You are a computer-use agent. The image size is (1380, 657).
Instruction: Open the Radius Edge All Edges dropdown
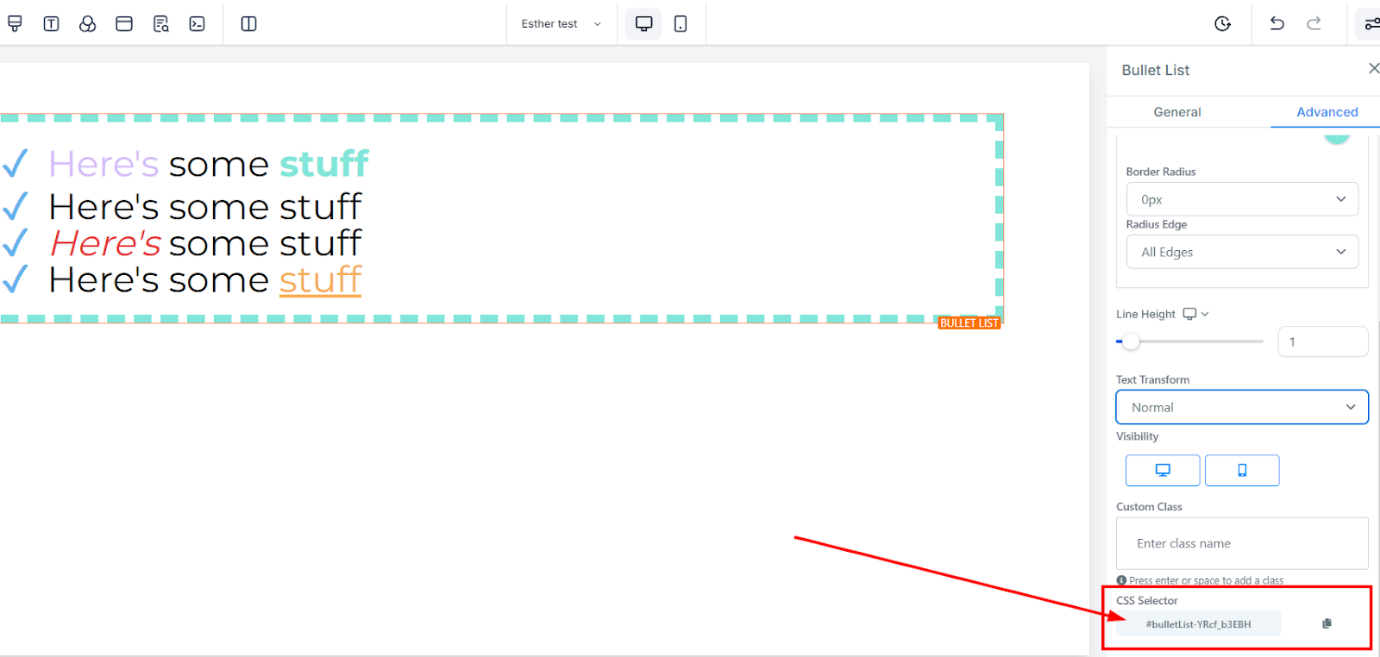tap(1242, 252)
